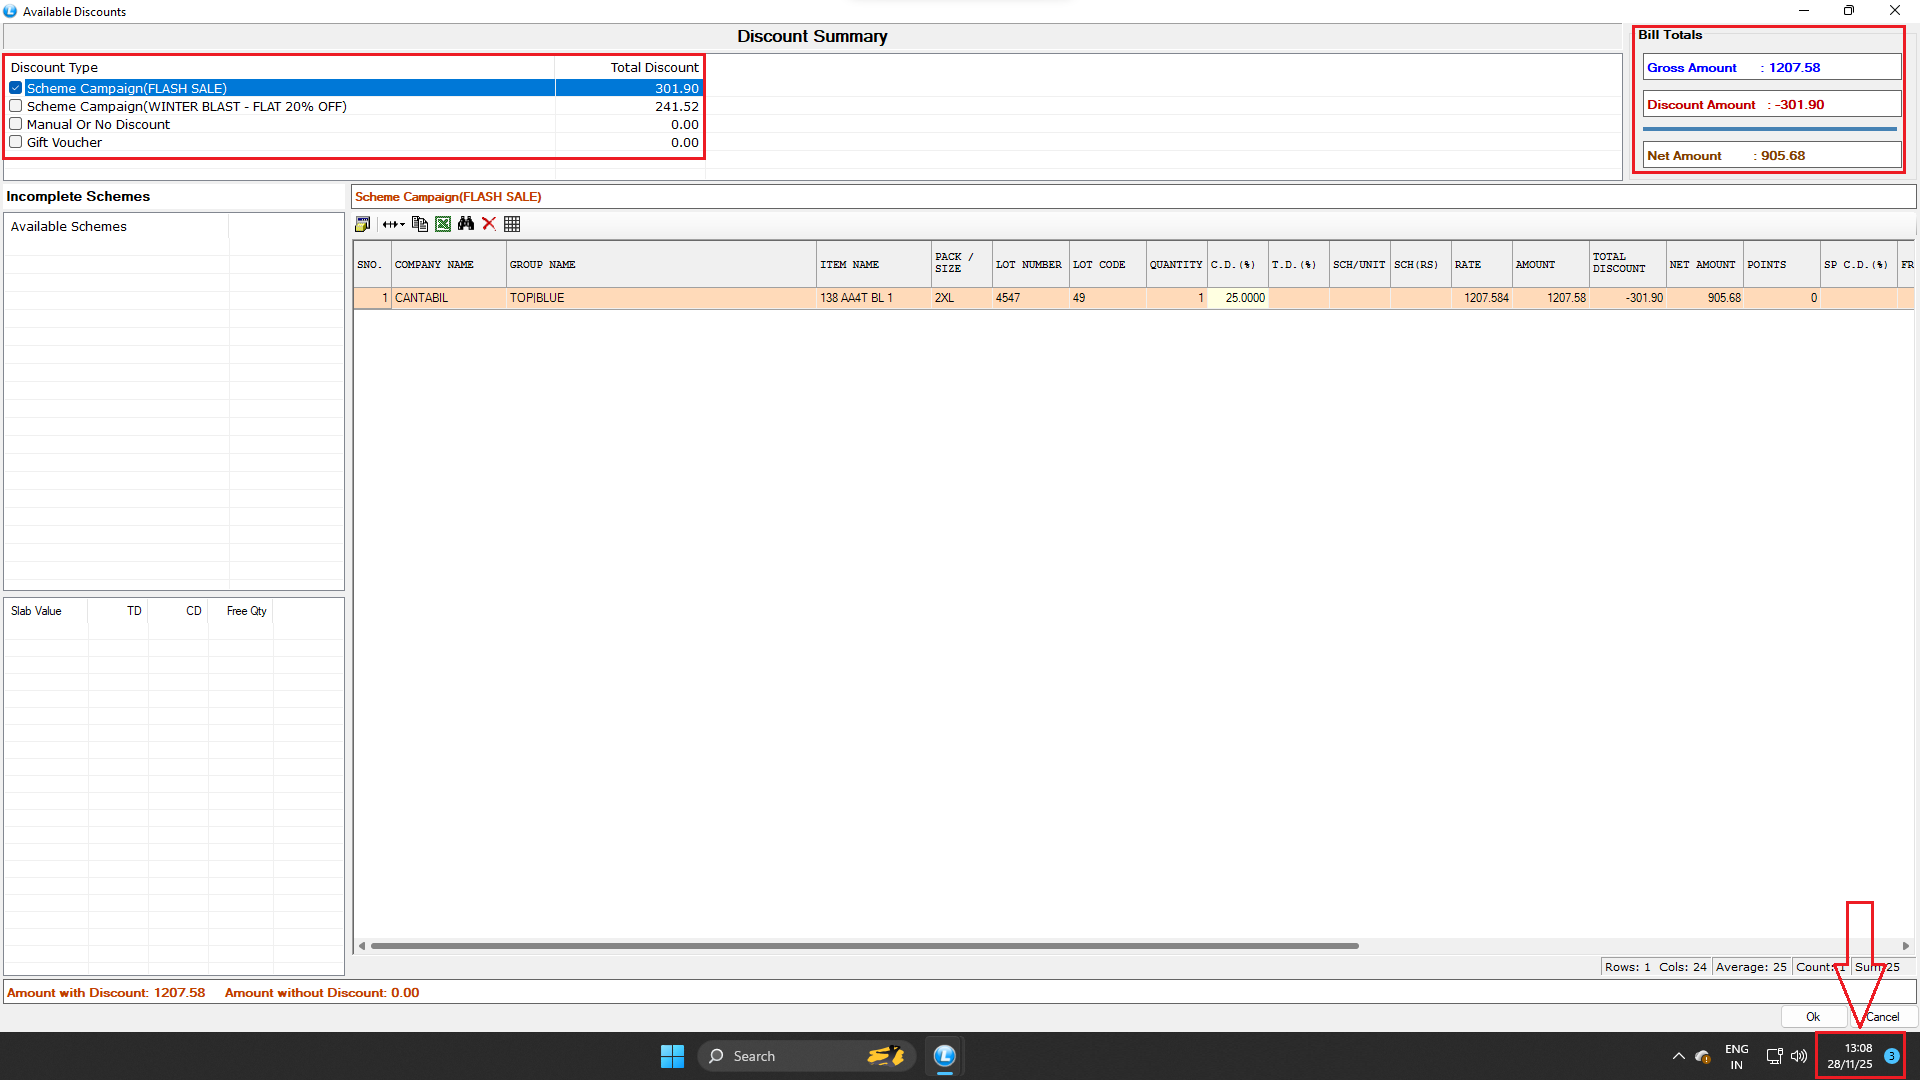Show hidden icons in the system tray
Viewport: 1920px width, 1080px height.
pyautogui.click(x=1678, y=1056)
